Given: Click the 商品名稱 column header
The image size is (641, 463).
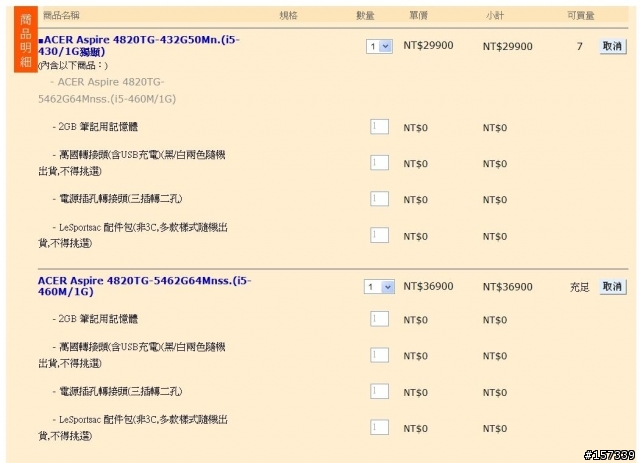Looking at the screenshot, I should click(61, 16).
